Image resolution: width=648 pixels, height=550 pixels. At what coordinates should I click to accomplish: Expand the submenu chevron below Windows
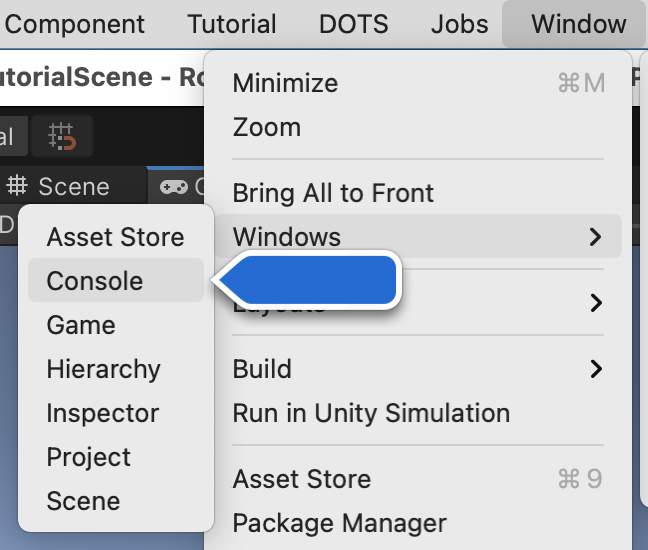[x=596, y=303]
